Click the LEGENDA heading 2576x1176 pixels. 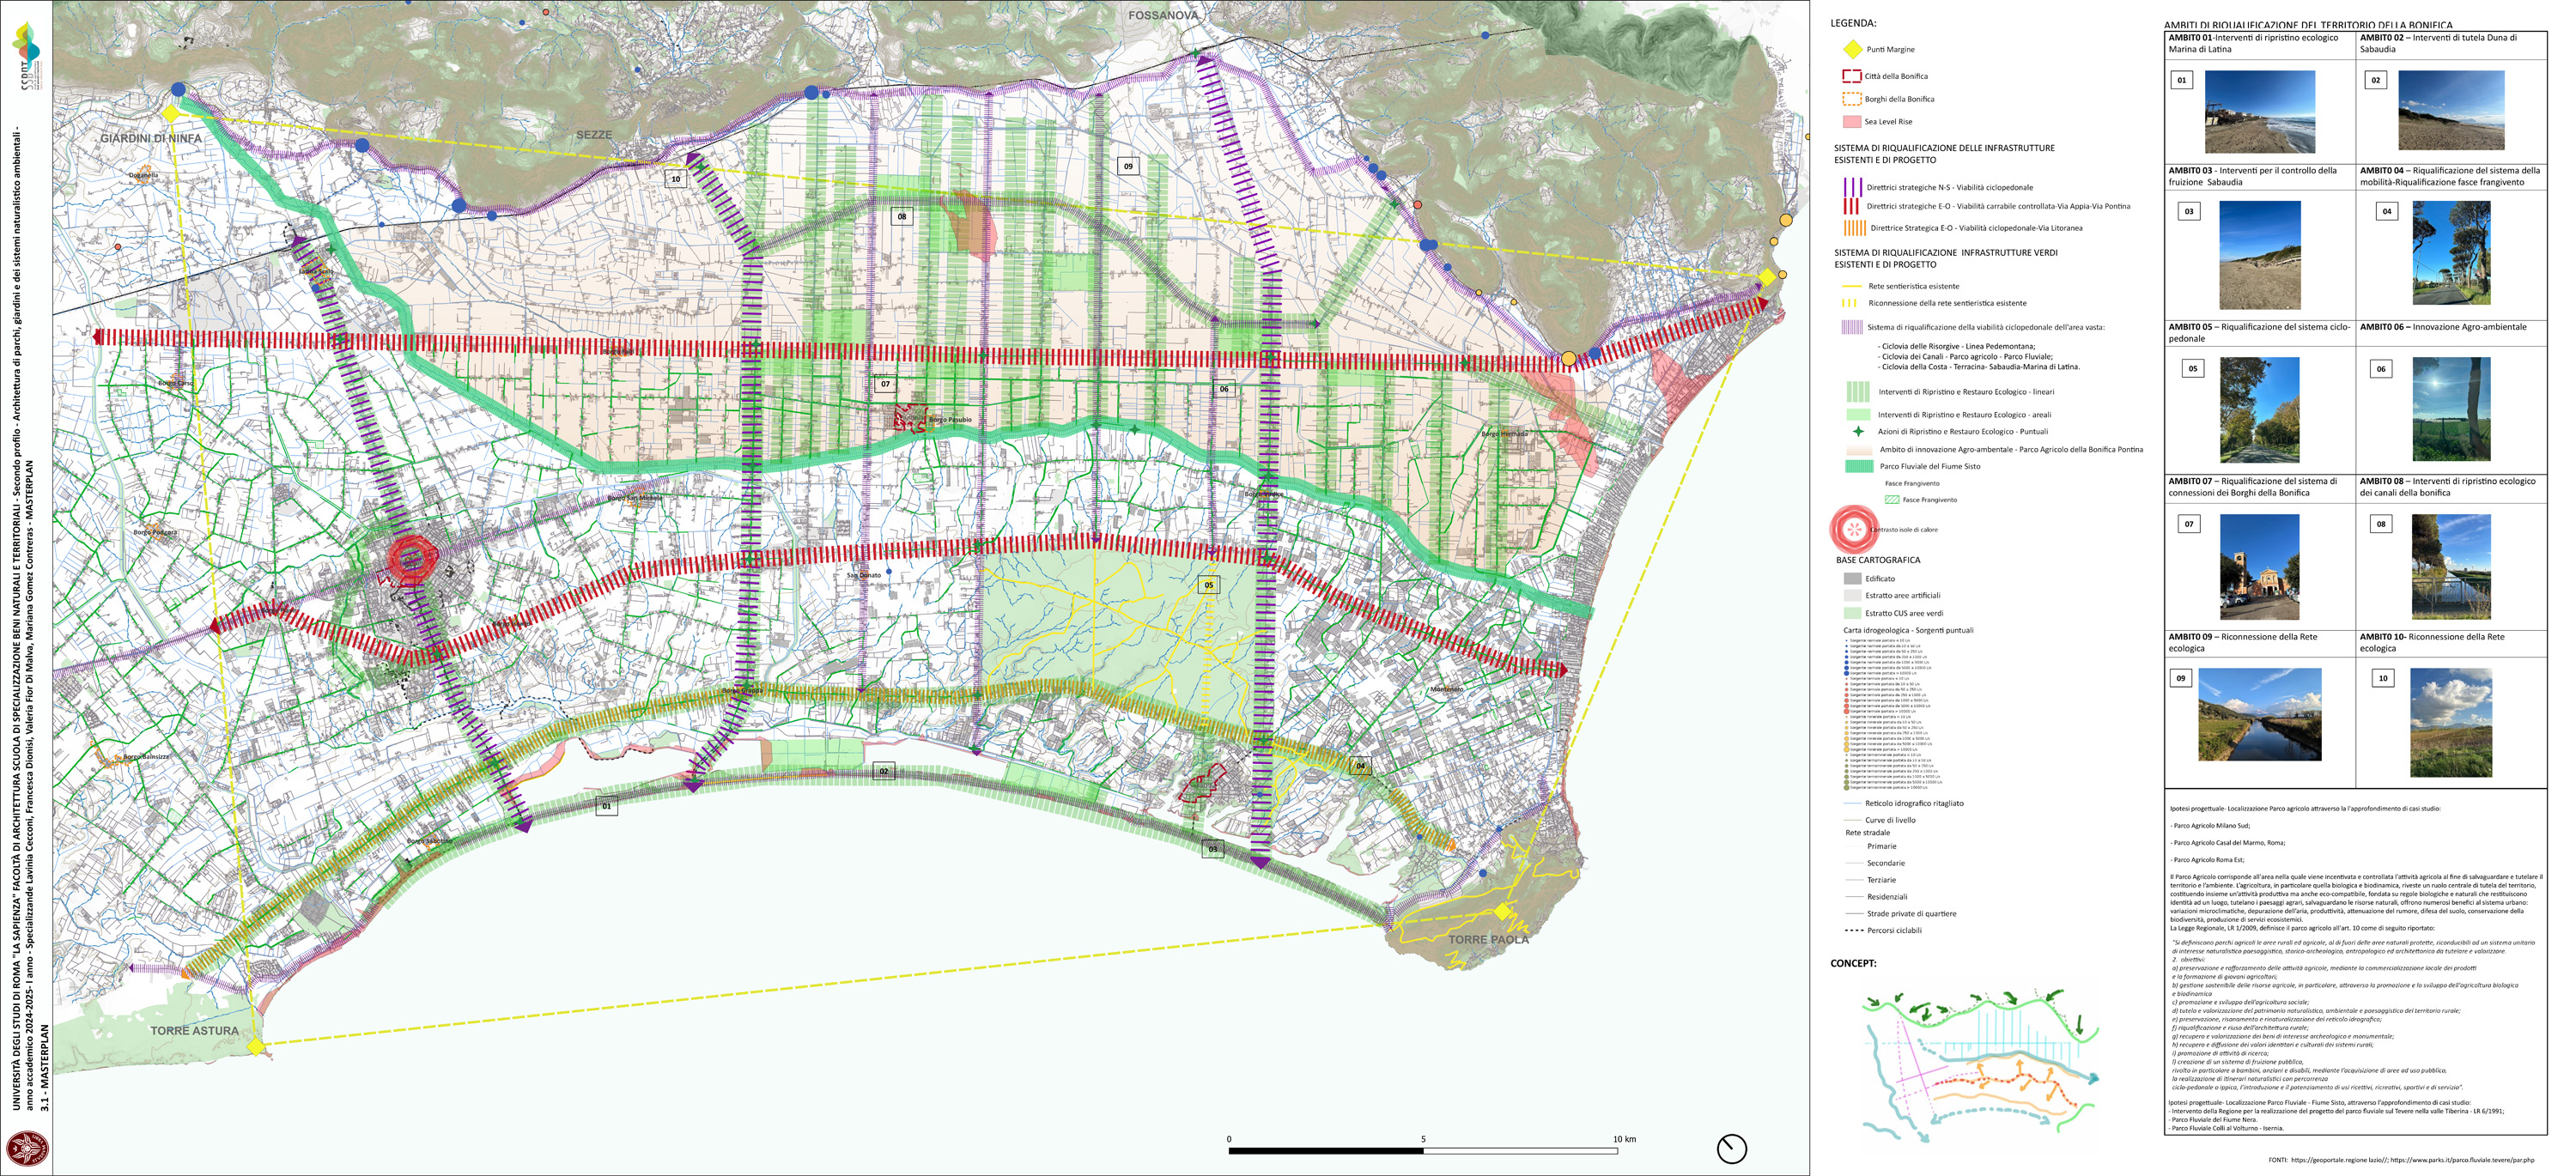click(x=1853, y=23)
